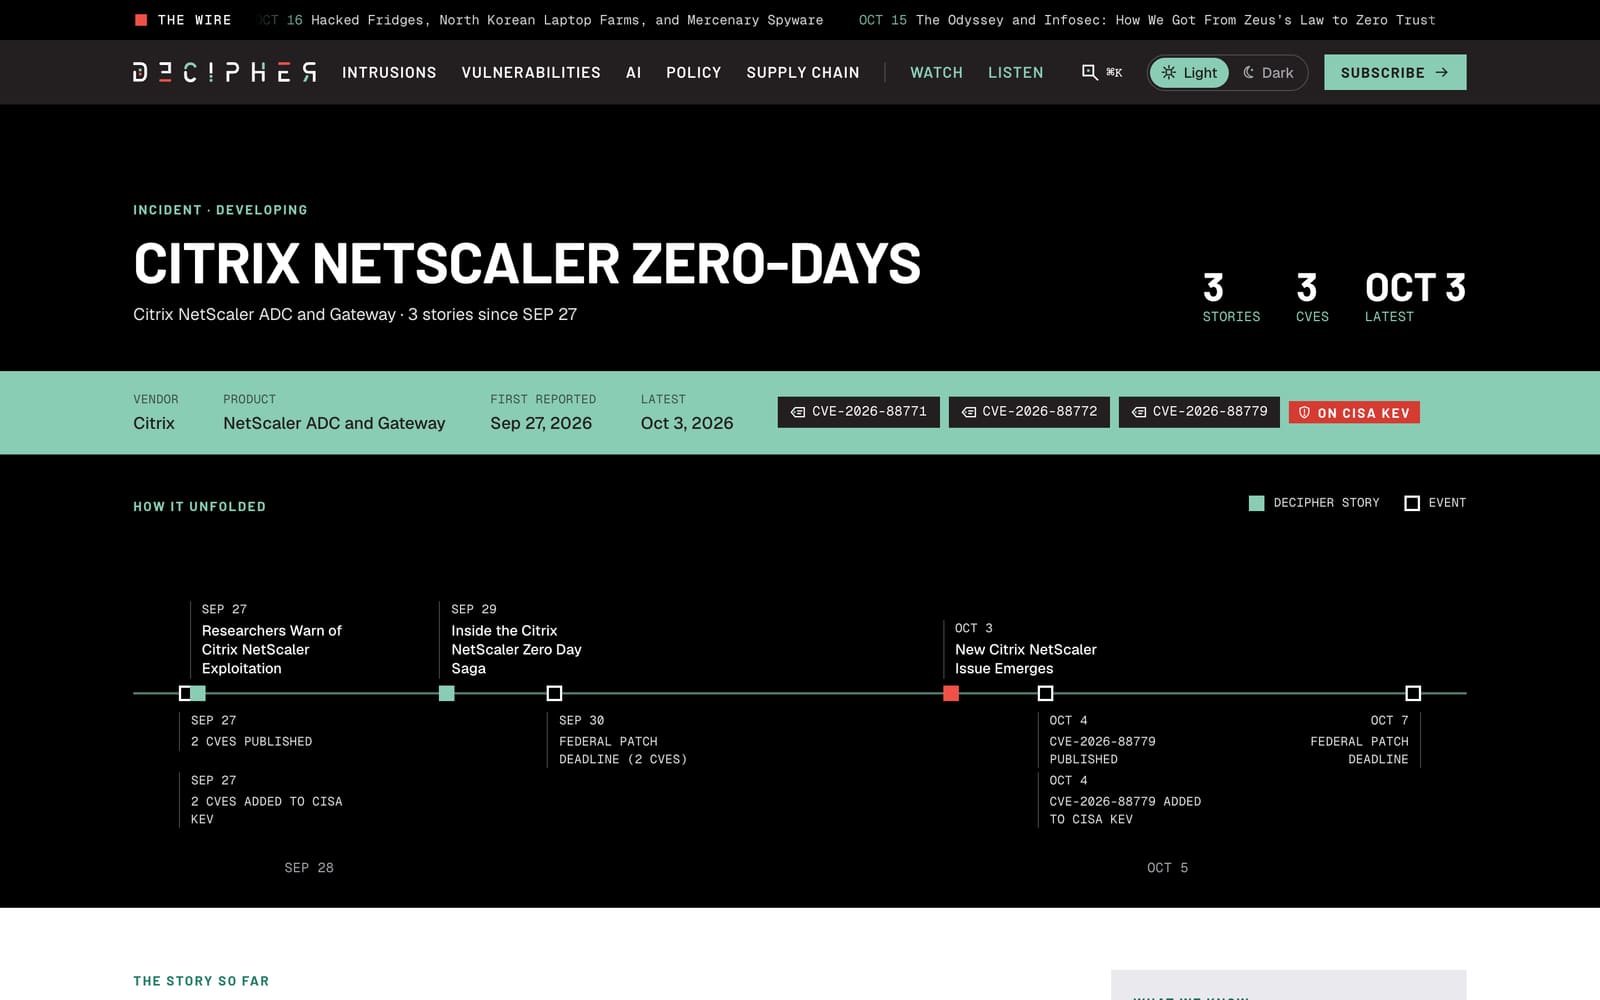Switch to Light theme
Image resolution: width=1600 pixels, height=1000 pixels.
(1189, 72)
